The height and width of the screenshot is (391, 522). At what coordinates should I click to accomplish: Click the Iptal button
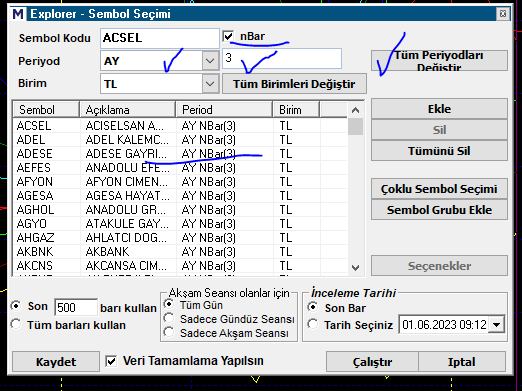[x=462, y=362]
